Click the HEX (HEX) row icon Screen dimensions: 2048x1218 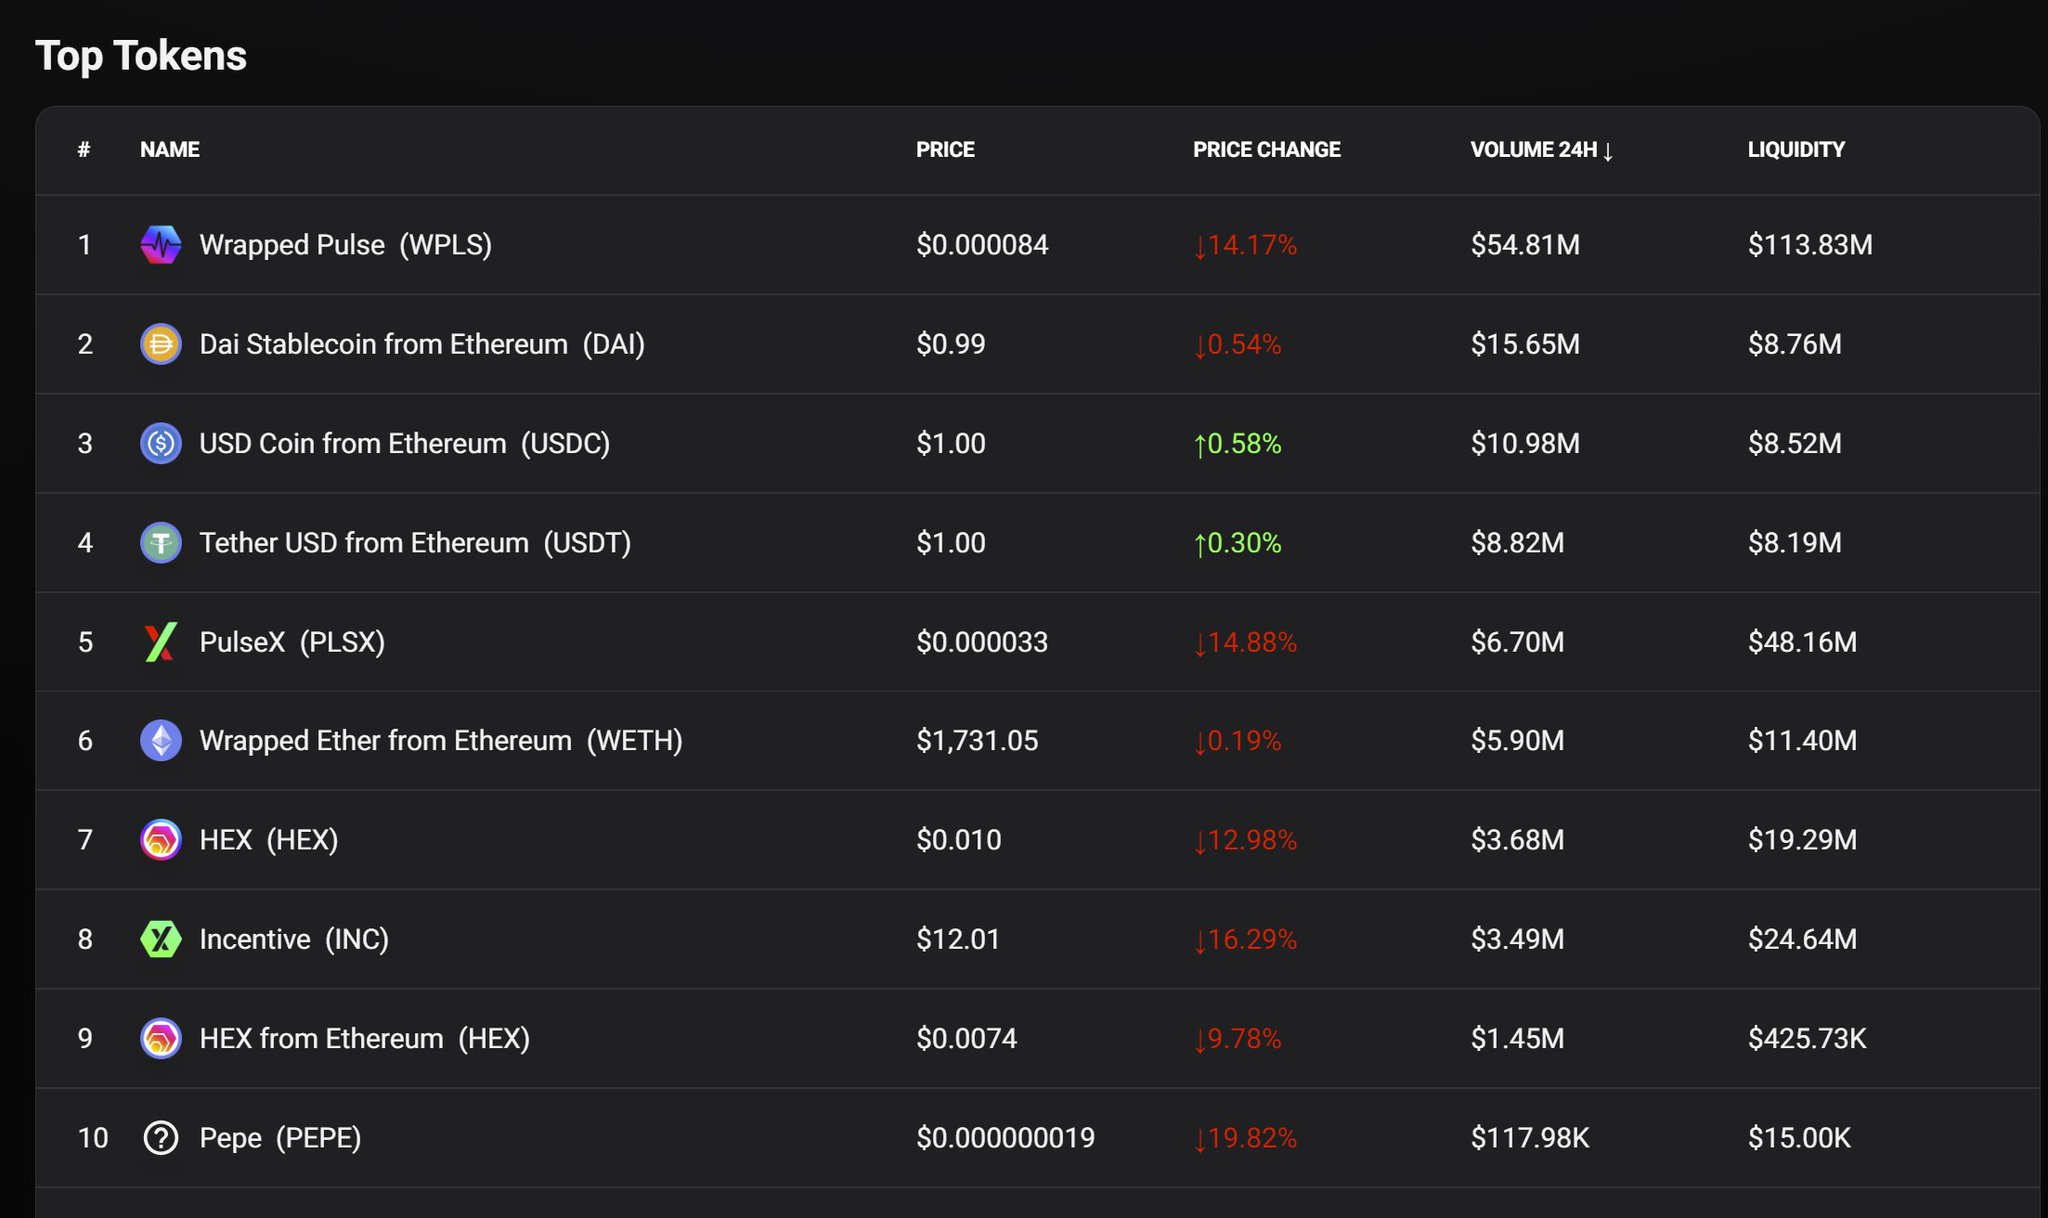(161, 840)
